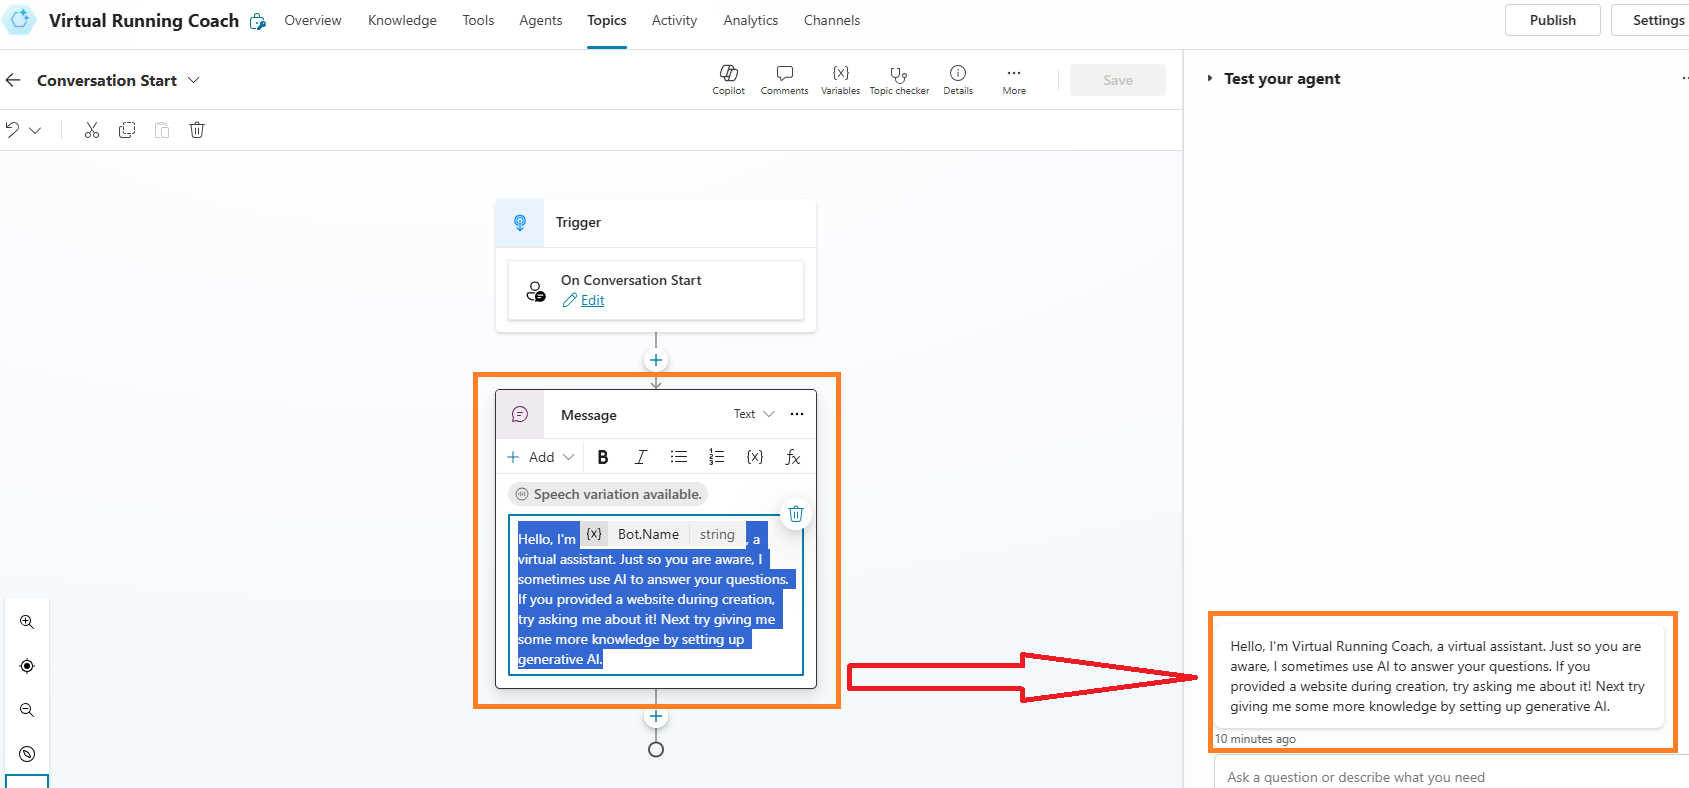Click the Publish button
This screenshot has width=1689, height=788.
pos(1552,20)
